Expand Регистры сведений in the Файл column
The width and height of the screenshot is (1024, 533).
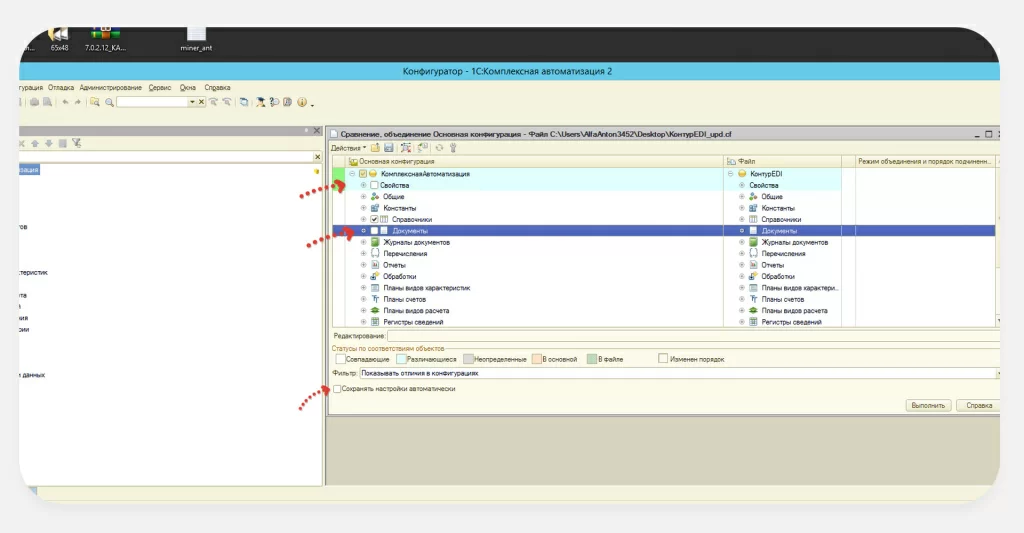[x=741, y=322]
